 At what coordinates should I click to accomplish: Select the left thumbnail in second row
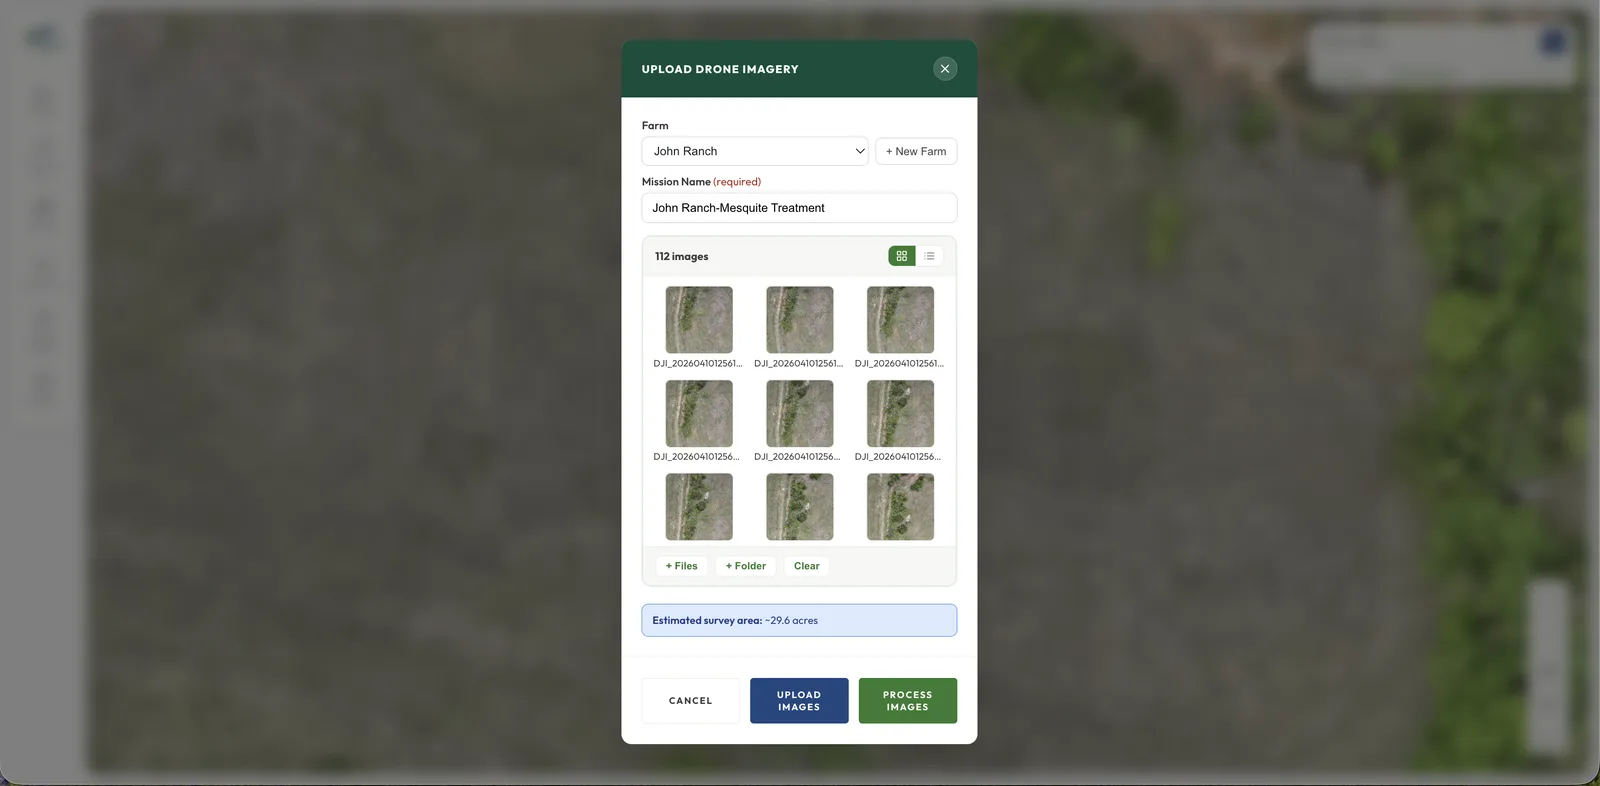pyautogui.click(x=699, y=413)
